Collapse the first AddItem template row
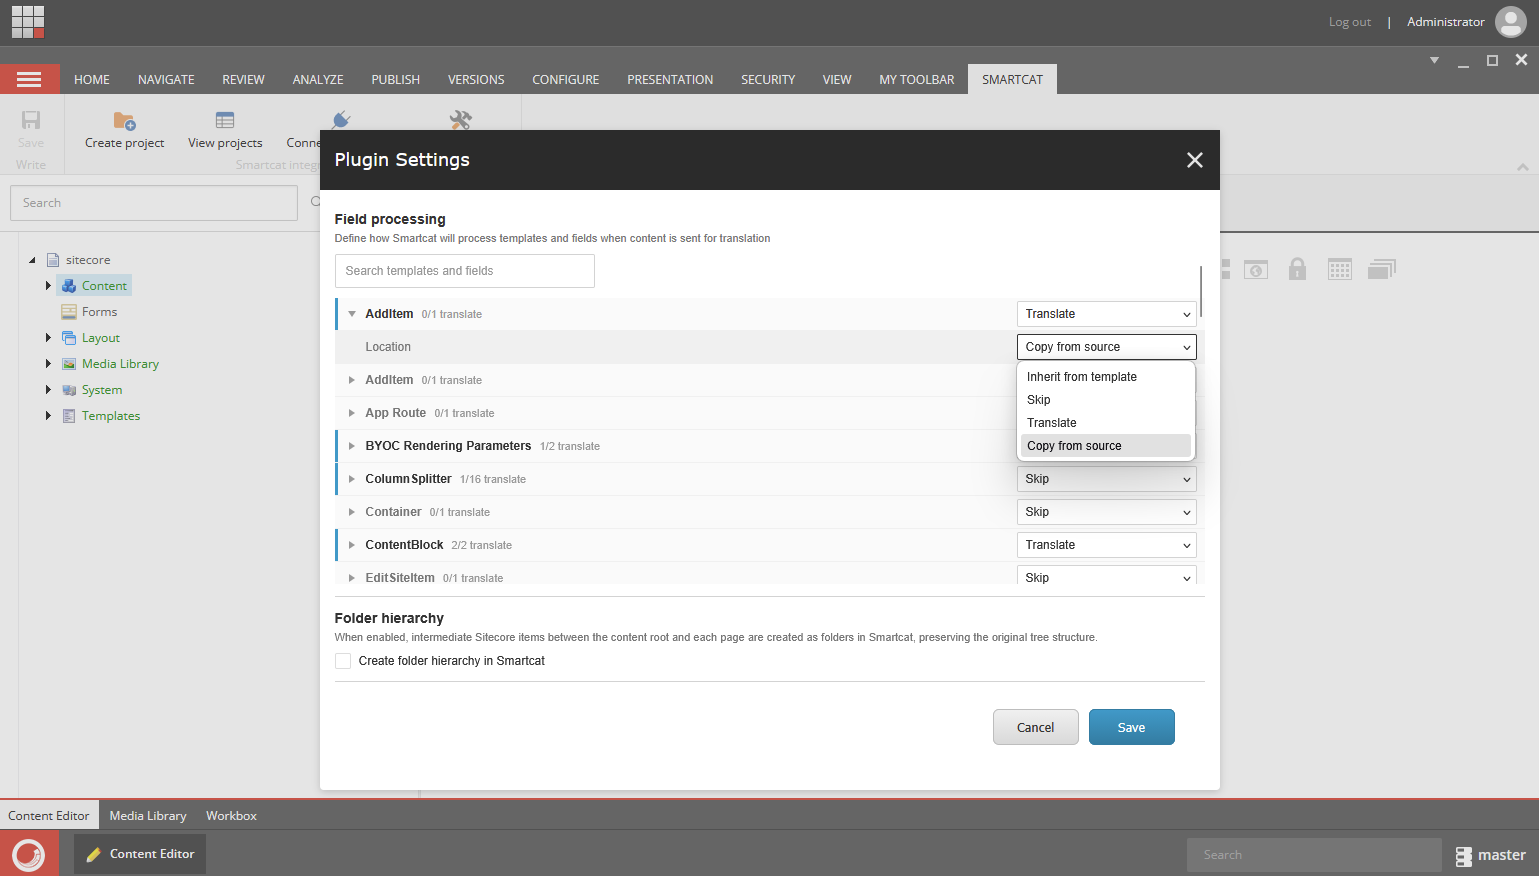Viewport: 1539px width, 876px height. [x=352, y=314]
